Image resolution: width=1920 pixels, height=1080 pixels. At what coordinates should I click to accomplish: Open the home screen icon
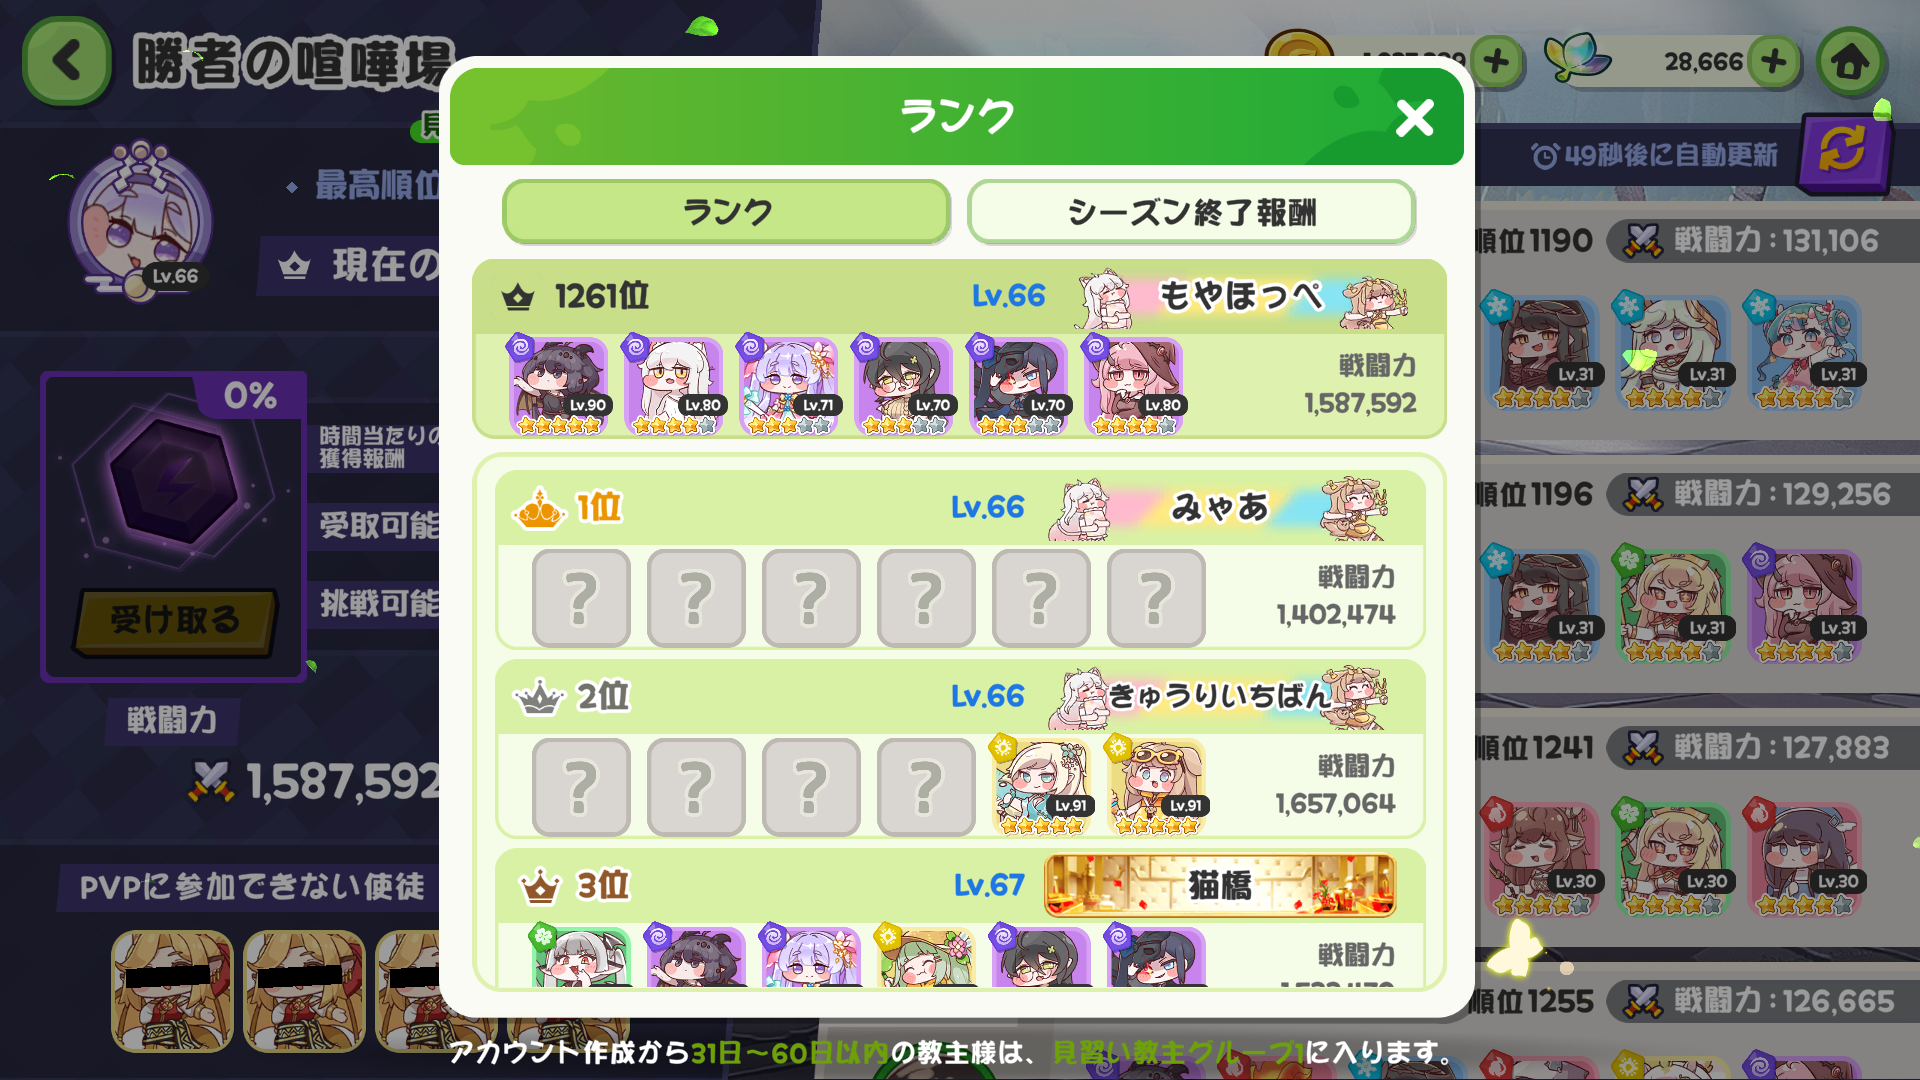(x=1850, y=62)
